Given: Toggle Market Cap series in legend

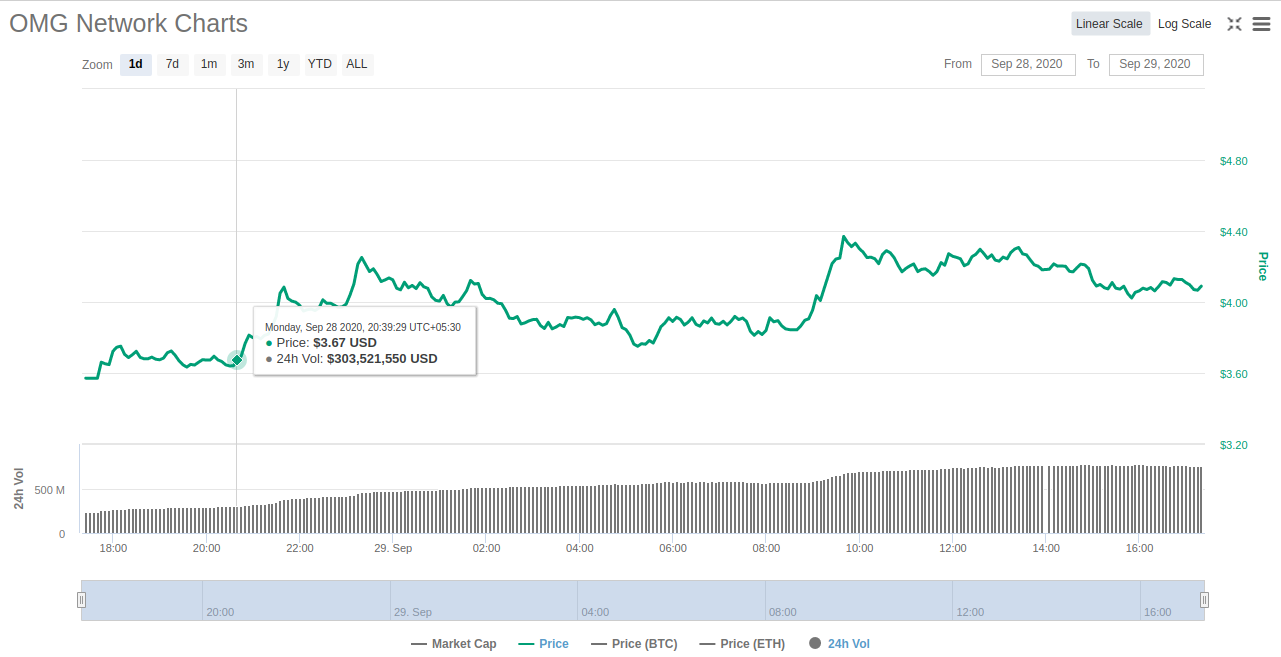Looking at the screenshot, I should (454, 644).
